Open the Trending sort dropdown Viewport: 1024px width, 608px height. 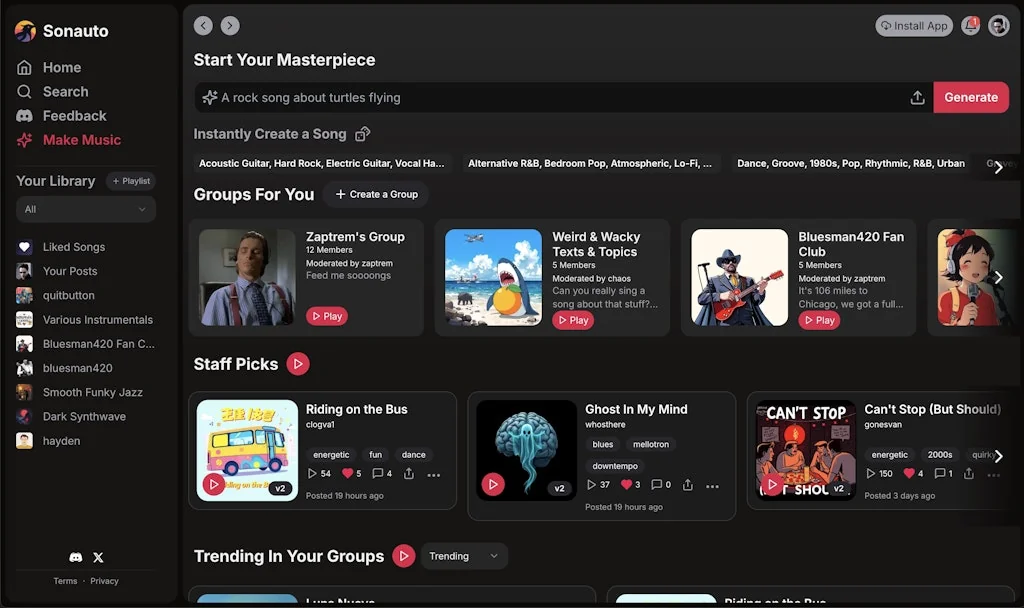click(464, 556)
